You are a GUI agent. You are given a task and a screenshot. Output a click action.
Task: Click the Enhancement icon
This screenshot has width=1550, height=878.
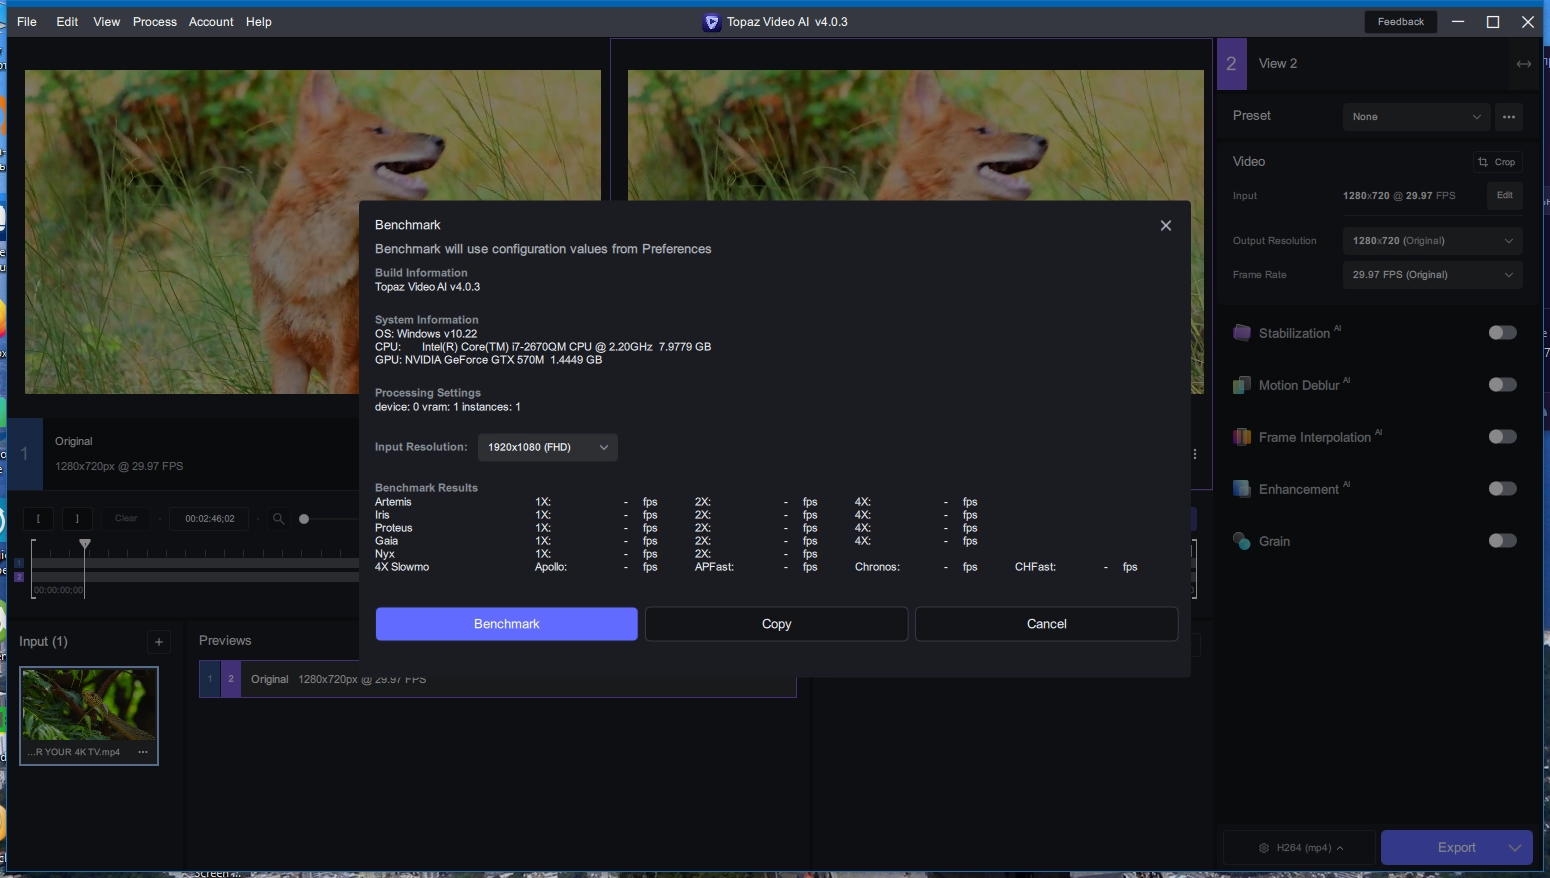pos(1242,489)
